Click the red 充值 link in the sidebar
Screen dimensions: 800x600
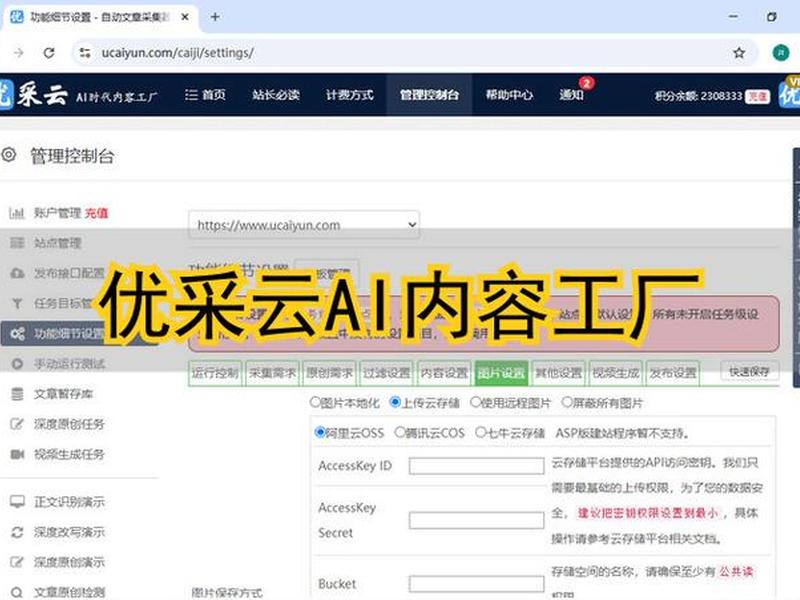96,213
